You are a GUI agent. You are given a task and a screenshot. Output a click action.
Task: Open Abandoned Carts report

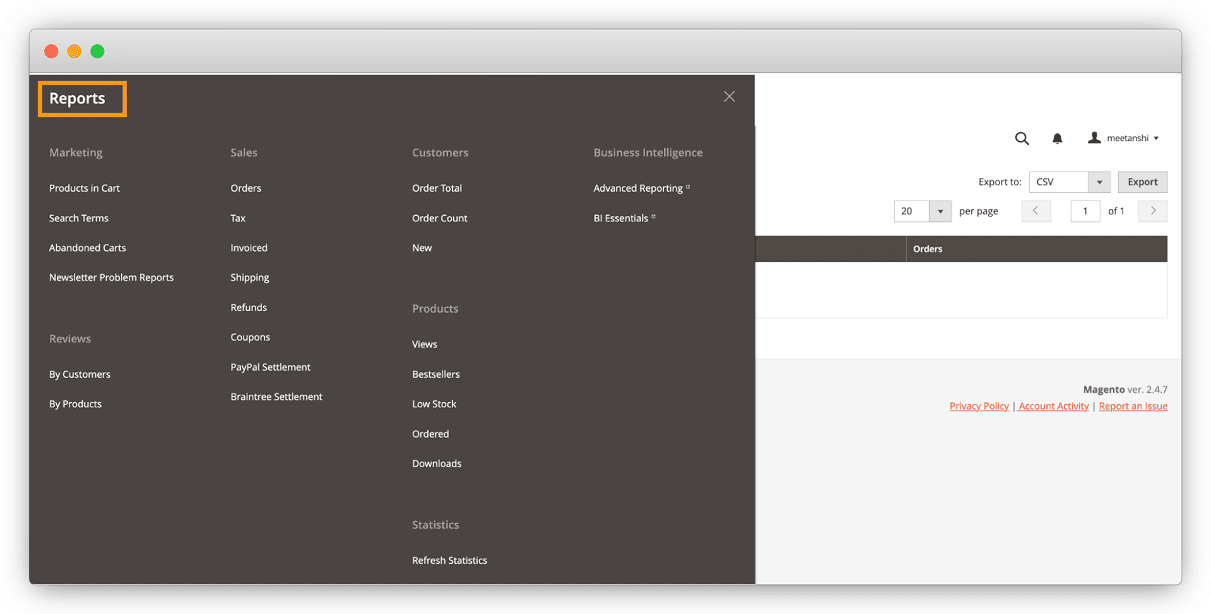point(88,248)
